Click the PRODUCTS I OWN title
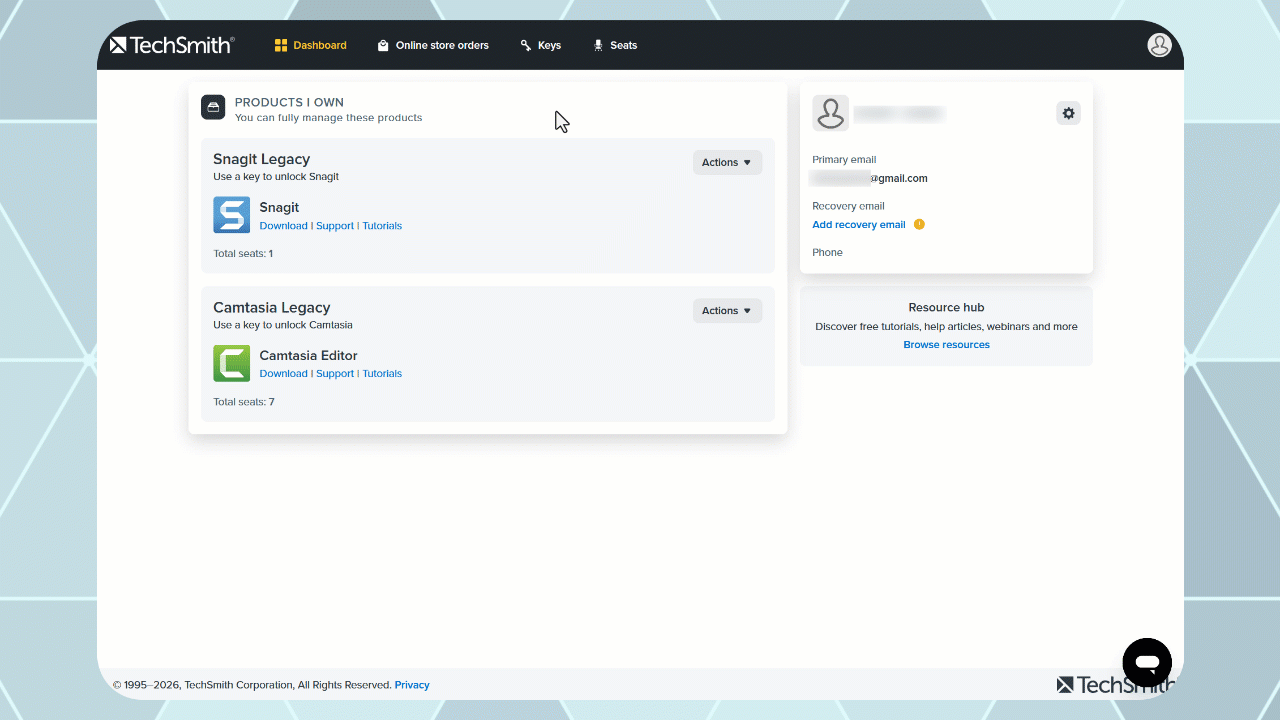 (289, 102)
